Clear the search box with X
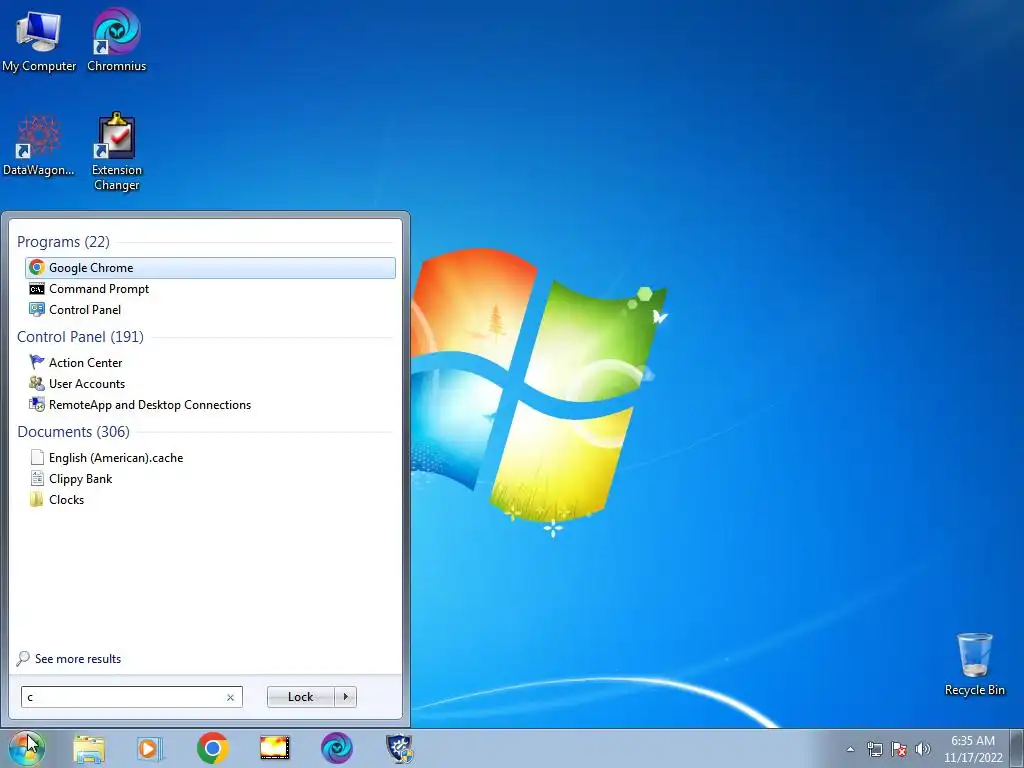Viewport: 1024px width, 768px height. [x=231, y=697]
